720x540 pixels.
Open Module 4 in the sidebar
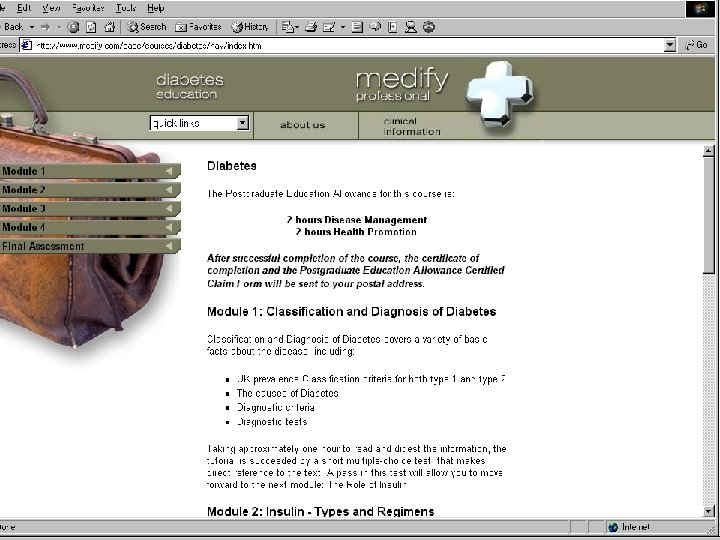[x=90, y=227]
